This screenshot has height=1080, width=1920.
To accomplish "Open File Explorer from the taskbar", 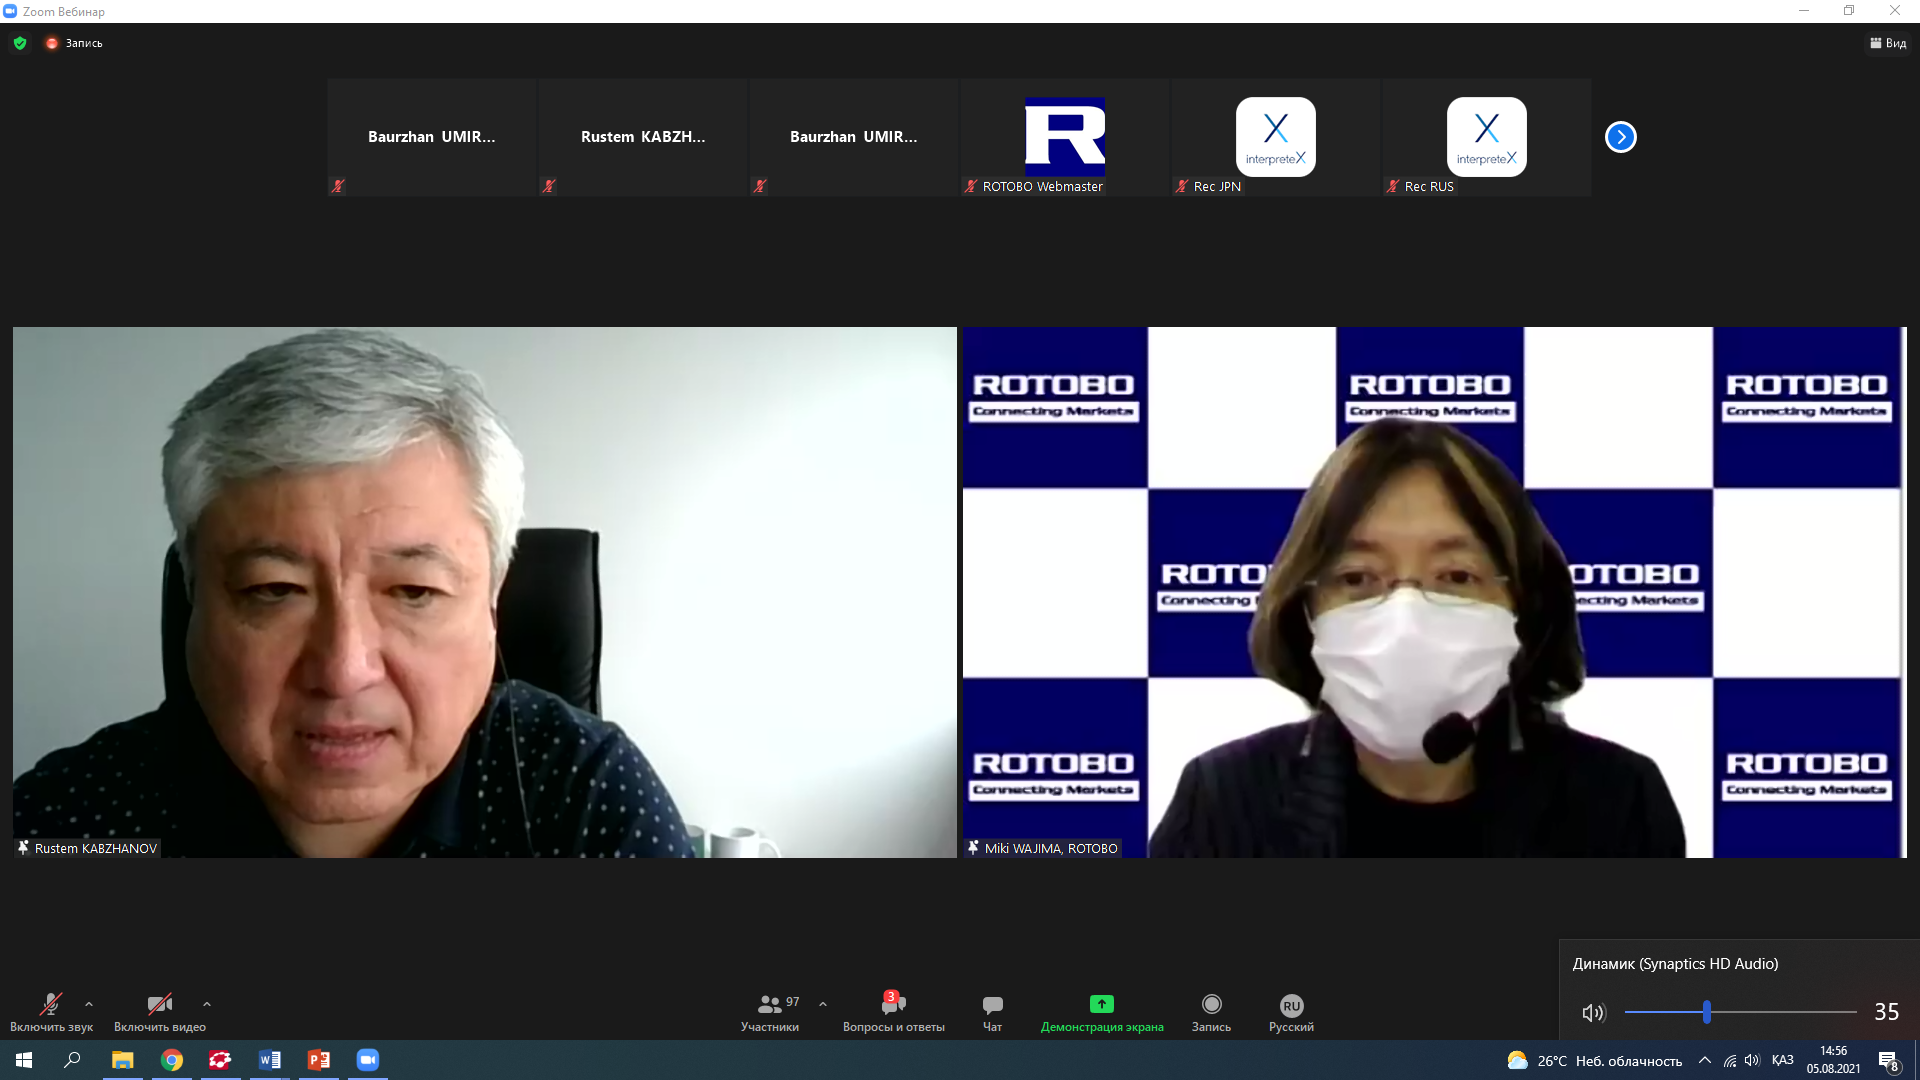I will pos(122,1060).
